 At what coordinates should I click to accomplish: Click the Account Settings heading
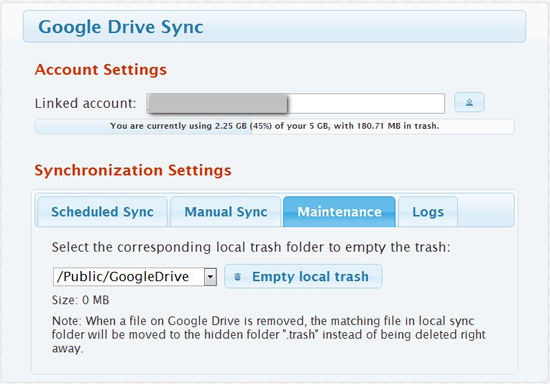pos(101,69)
